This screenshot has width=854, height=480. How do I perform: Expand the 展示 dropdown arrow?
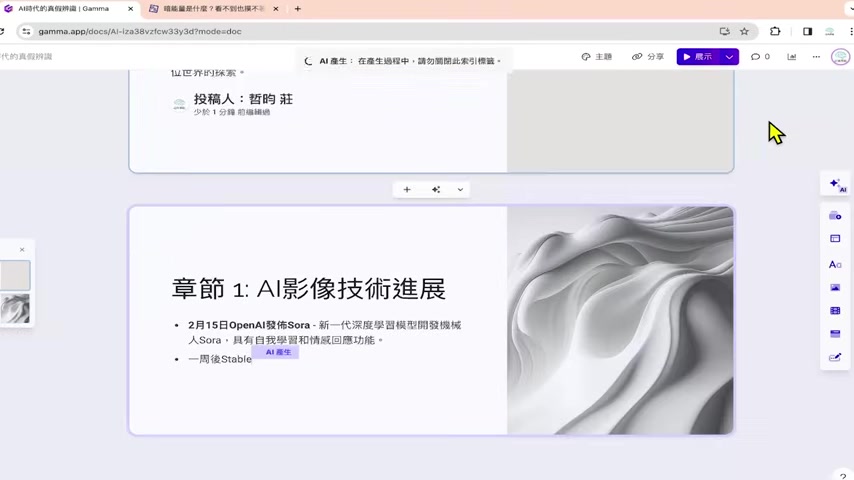(x=729, y=57)
